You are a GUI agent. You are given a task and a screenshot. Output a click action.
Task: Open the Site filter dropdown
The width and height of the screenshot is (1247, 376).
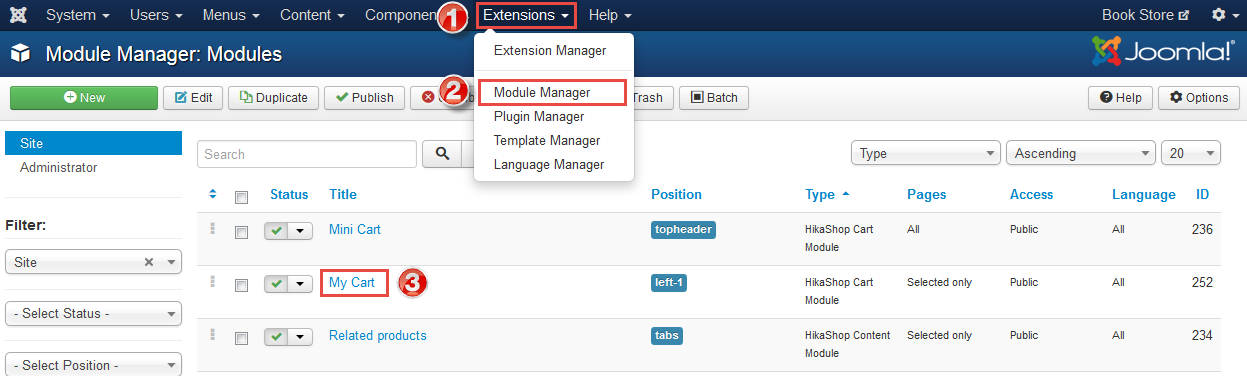[x=94, y=262]
